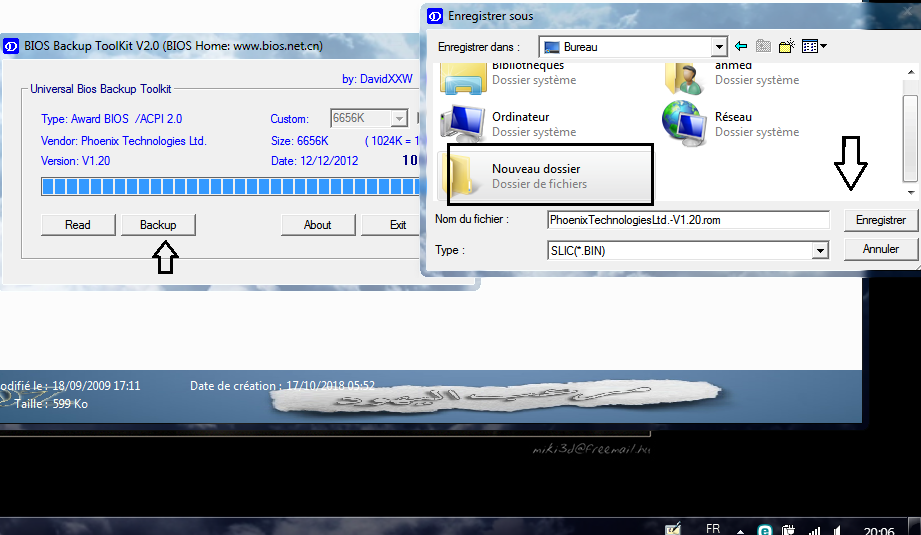Open the Custom size dropdown showing 6656K
The image size is (921, 535).
399,119
